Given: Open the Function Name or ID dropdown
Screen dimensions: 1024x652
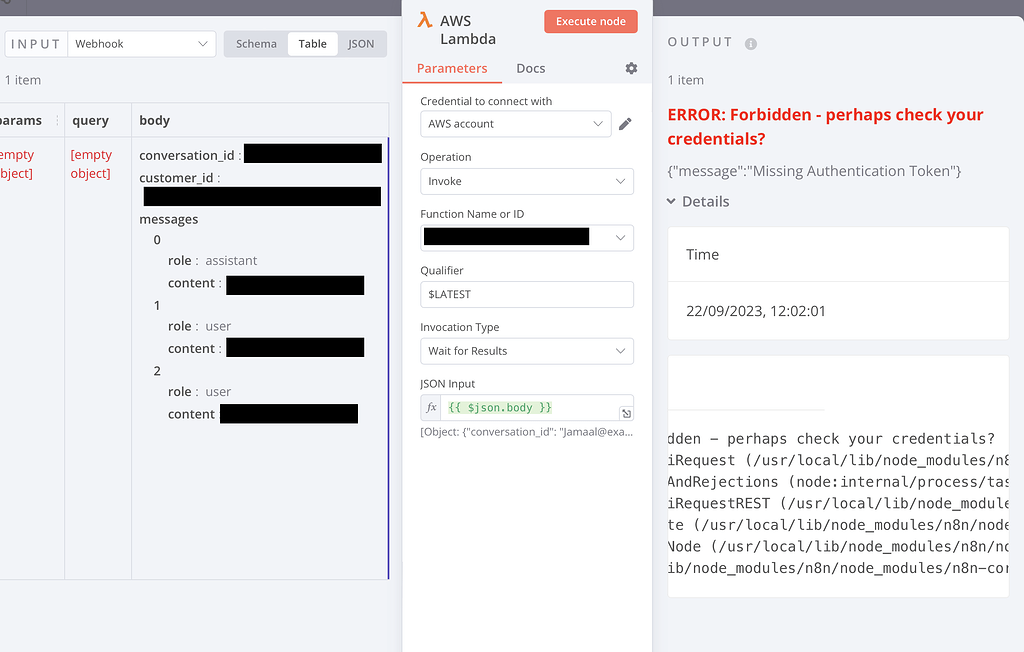Looking at the screenshot, I should [527, 237].
